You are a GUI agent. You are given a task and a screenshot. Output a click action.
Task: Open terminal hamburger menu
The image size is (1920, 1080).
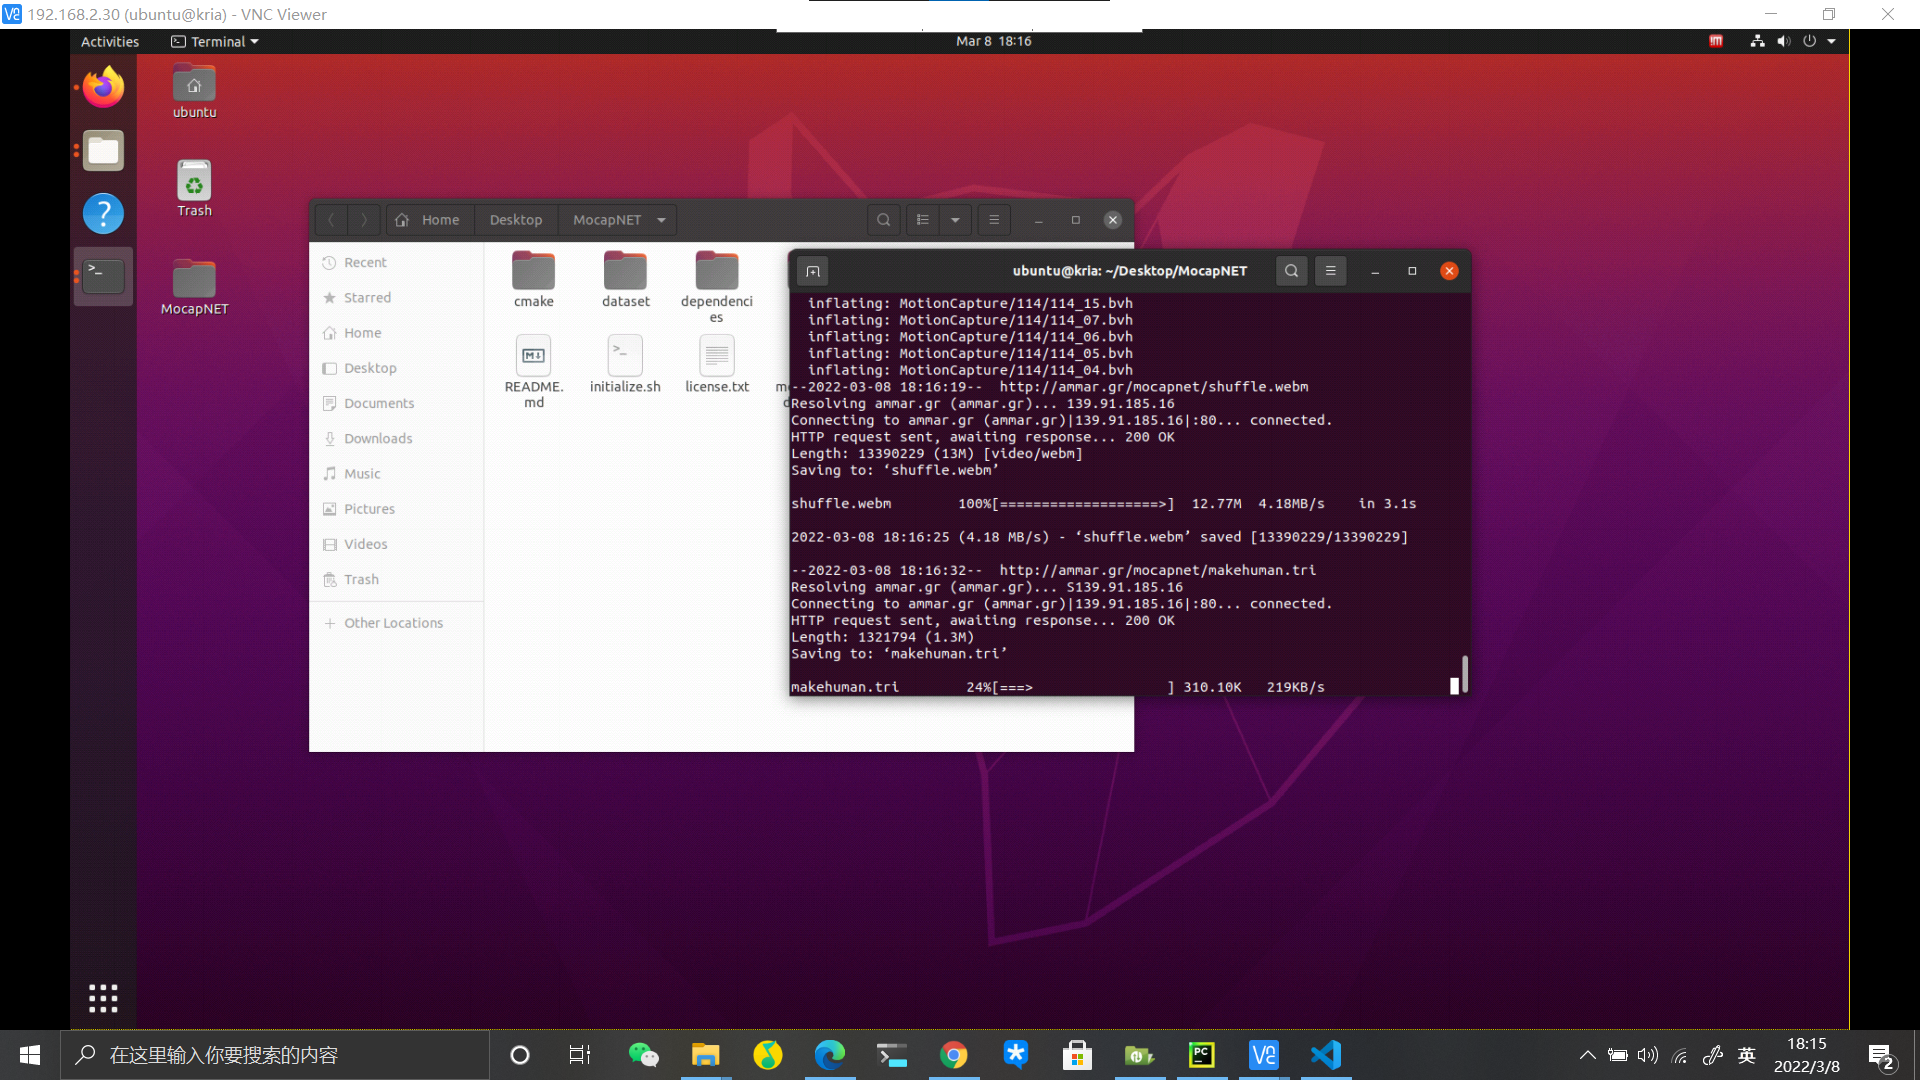click(1330, 271)
